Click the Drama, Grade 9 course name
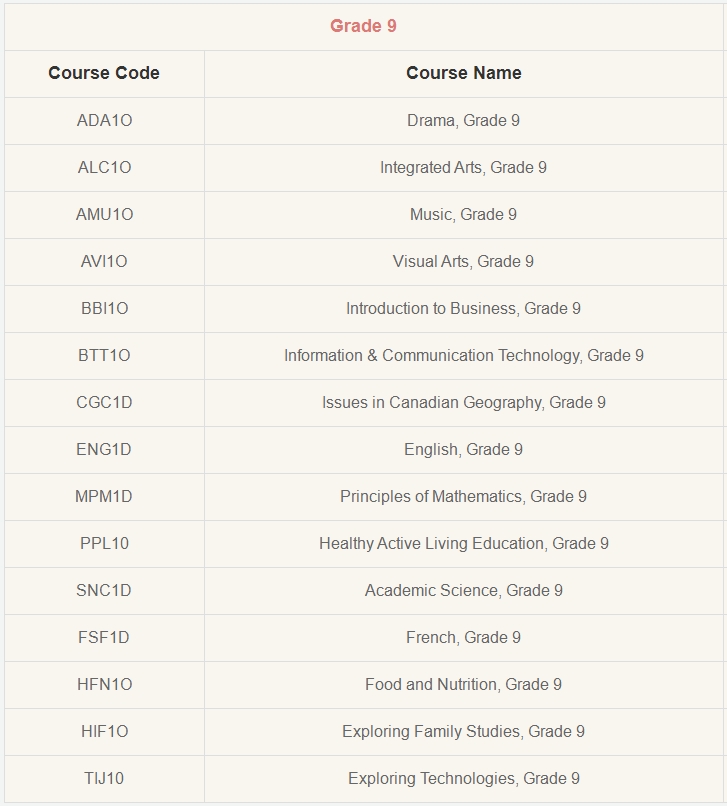The image size is (727, 806). pos(463,120)
